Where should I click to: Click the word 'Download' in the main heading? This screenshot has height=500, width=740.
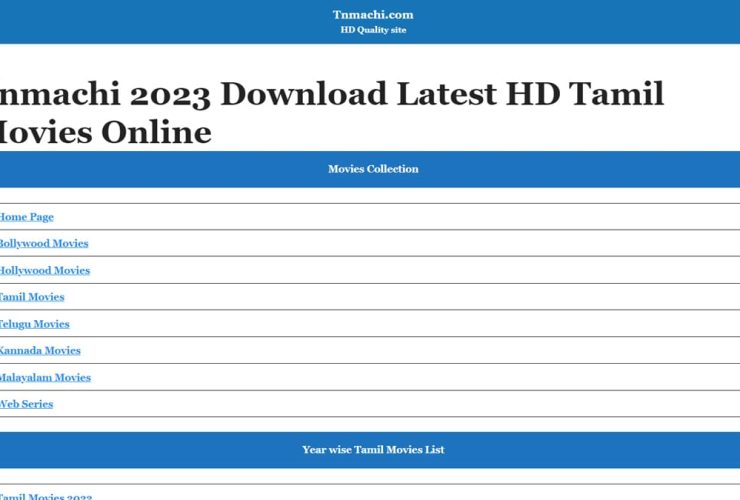pyautogui.click(x=304, y=94)
